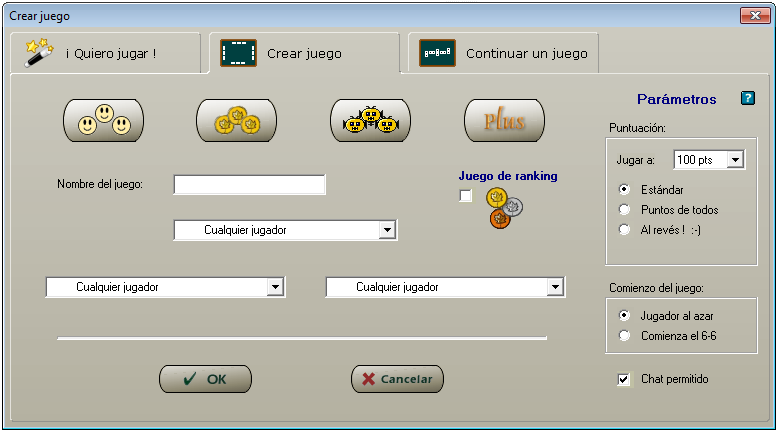Click the Nombre del juego text field
The width and height of the screenshot is (777, 431).
click(x=250, y=184)
